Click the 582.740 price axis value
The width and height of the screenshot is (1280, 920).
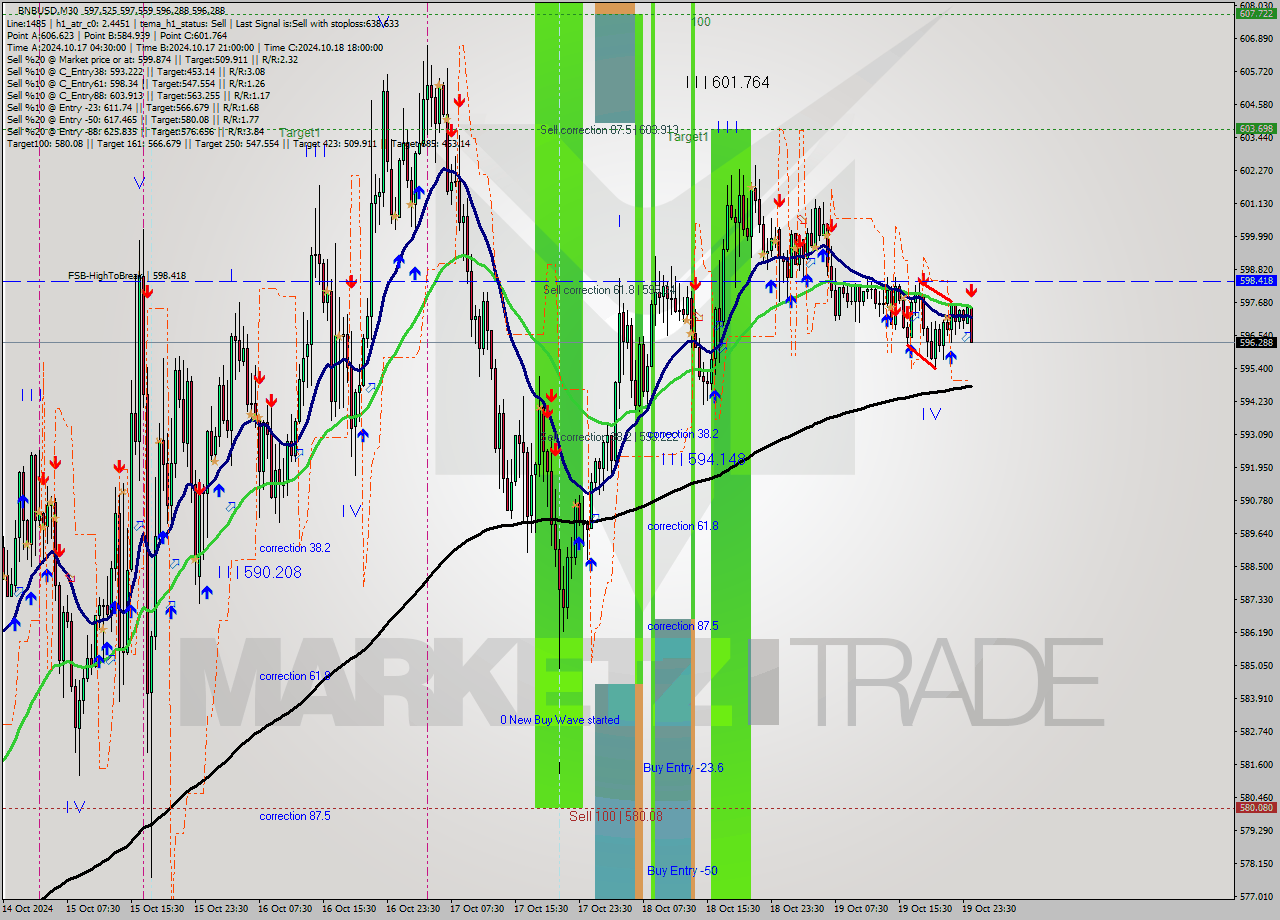(1256, 732)
